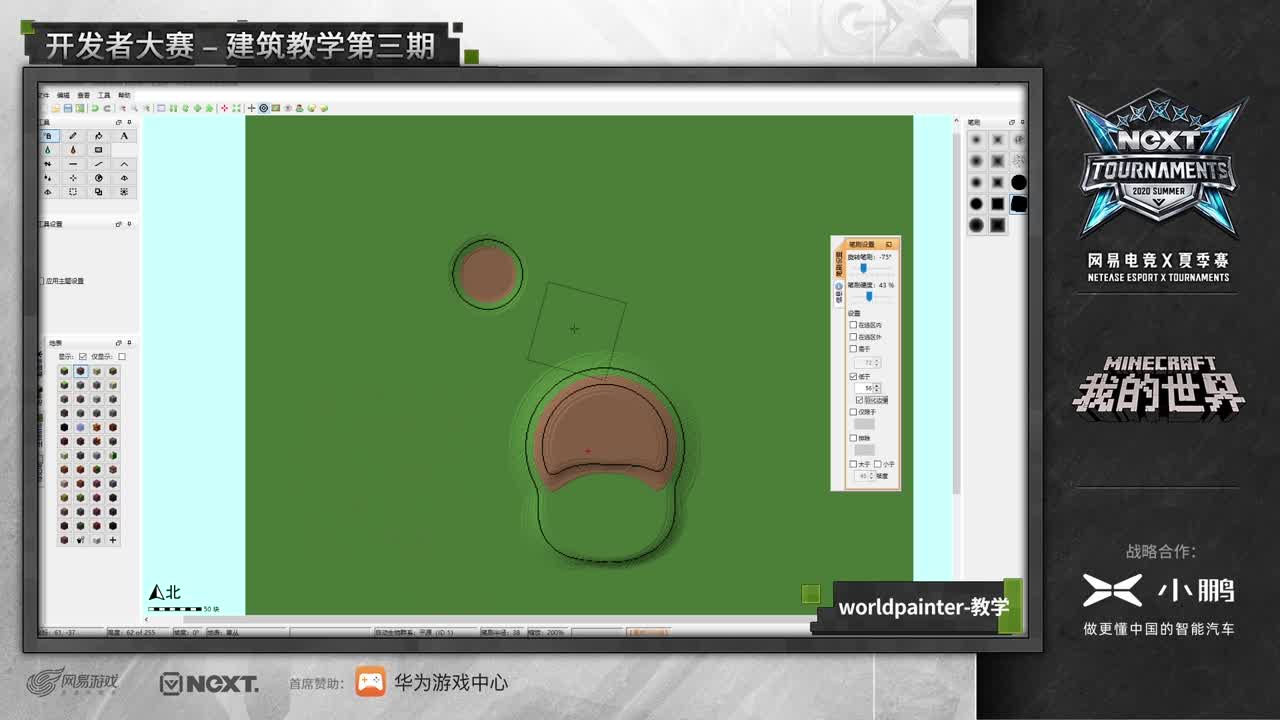The image size is (1280, 720).
Task: Click the up stepper beside the 低于 value
Action: [876, 384]
